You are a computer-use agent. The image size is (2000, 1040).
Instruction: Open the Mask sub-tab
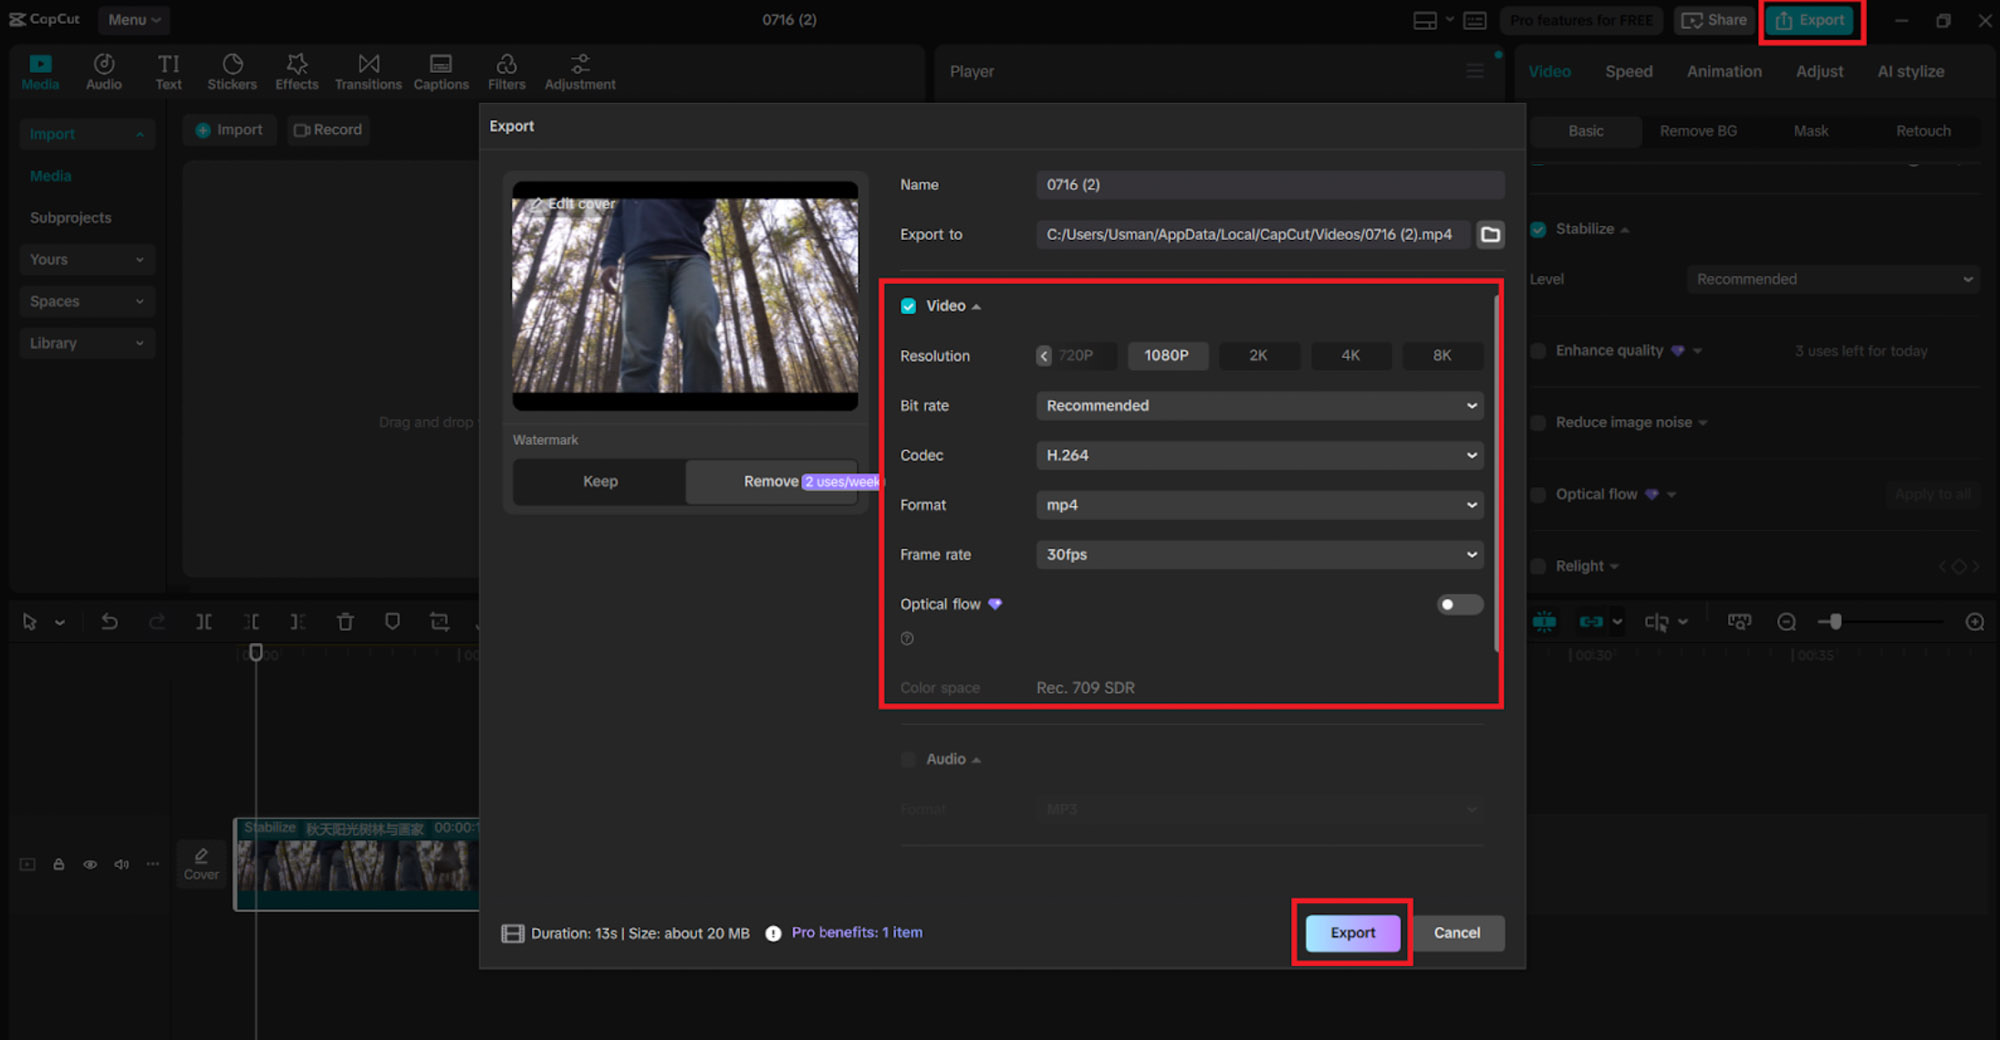pos(1810,131)
